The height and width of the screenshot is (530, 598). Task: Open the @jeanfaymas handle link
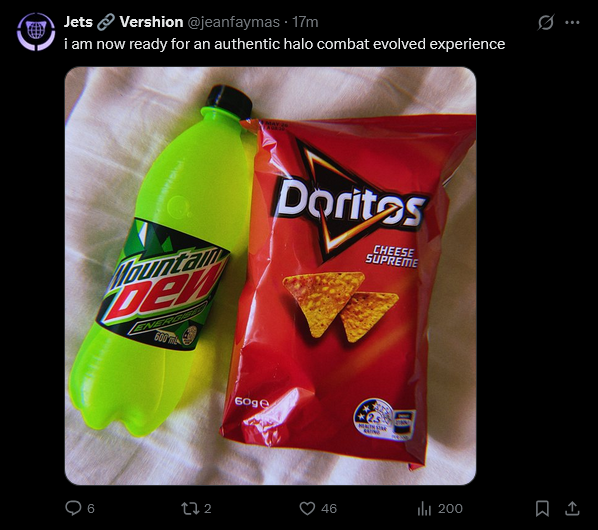[x=233, y=22]
